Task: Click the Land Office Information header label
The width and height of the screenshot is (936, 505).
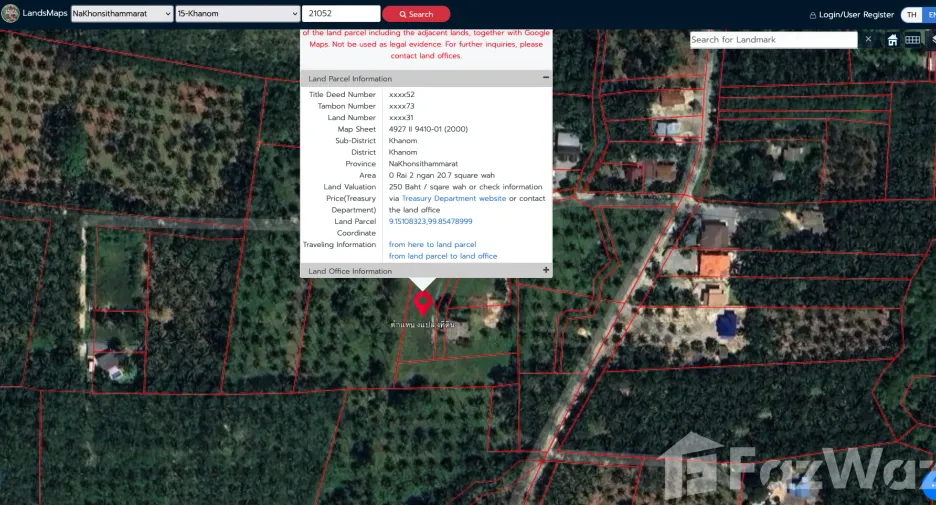Action: tap(350, 271)
